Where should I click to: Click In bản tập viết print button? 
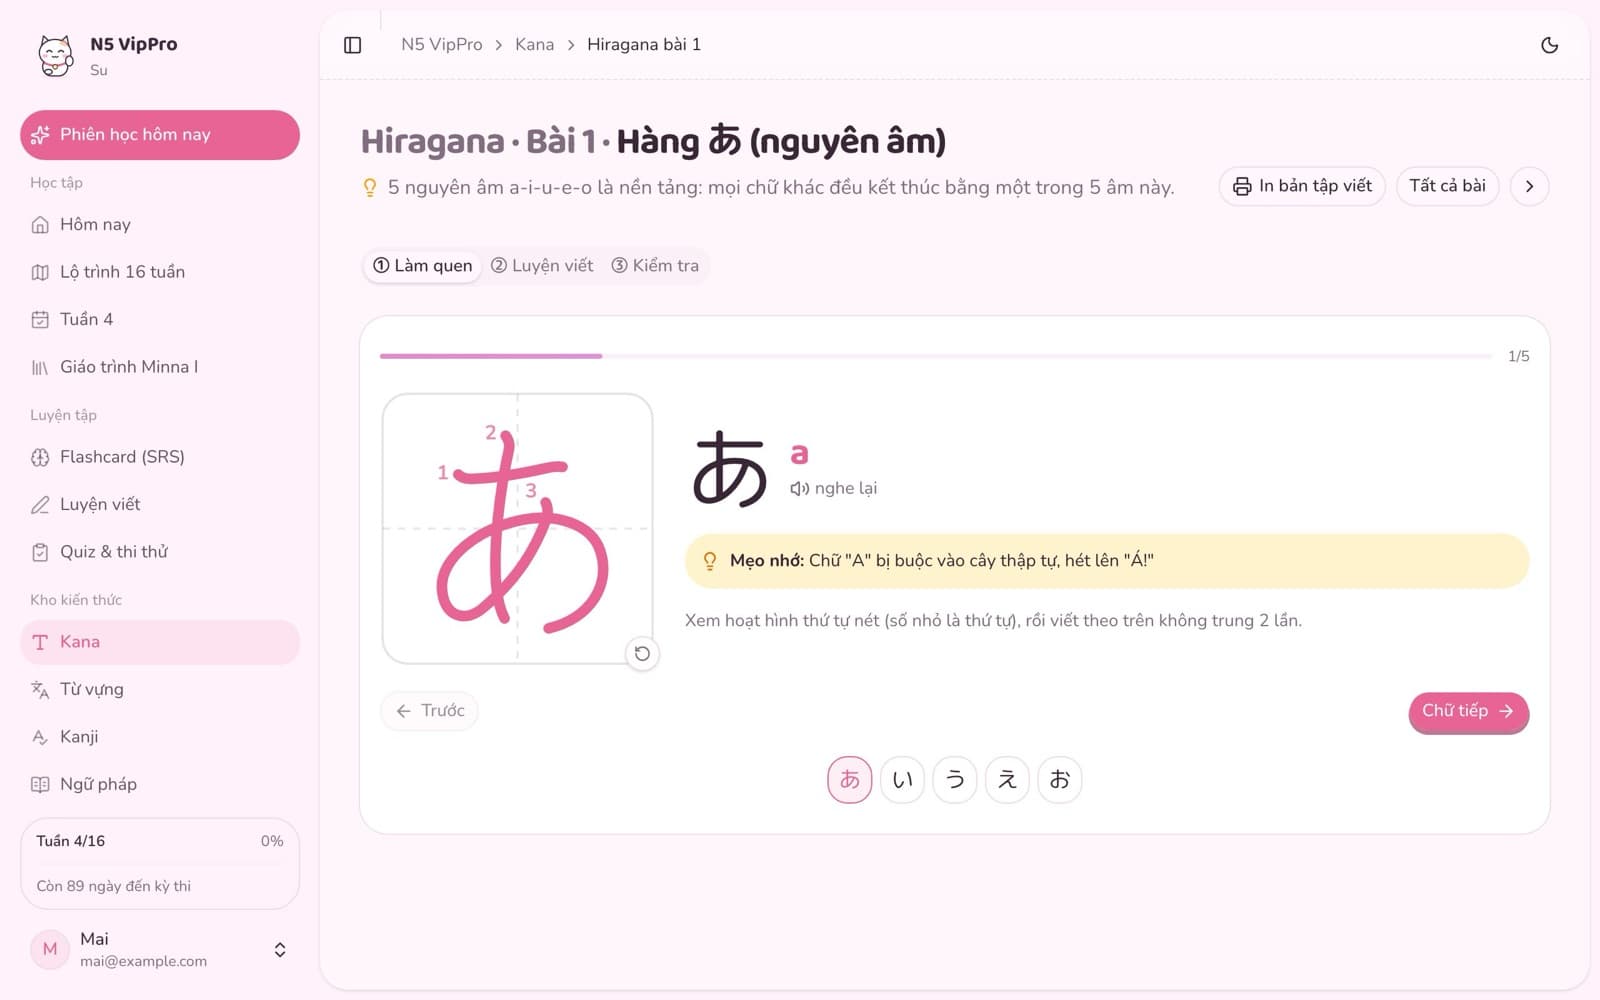pyautogui.click(x=1302, y=186)
